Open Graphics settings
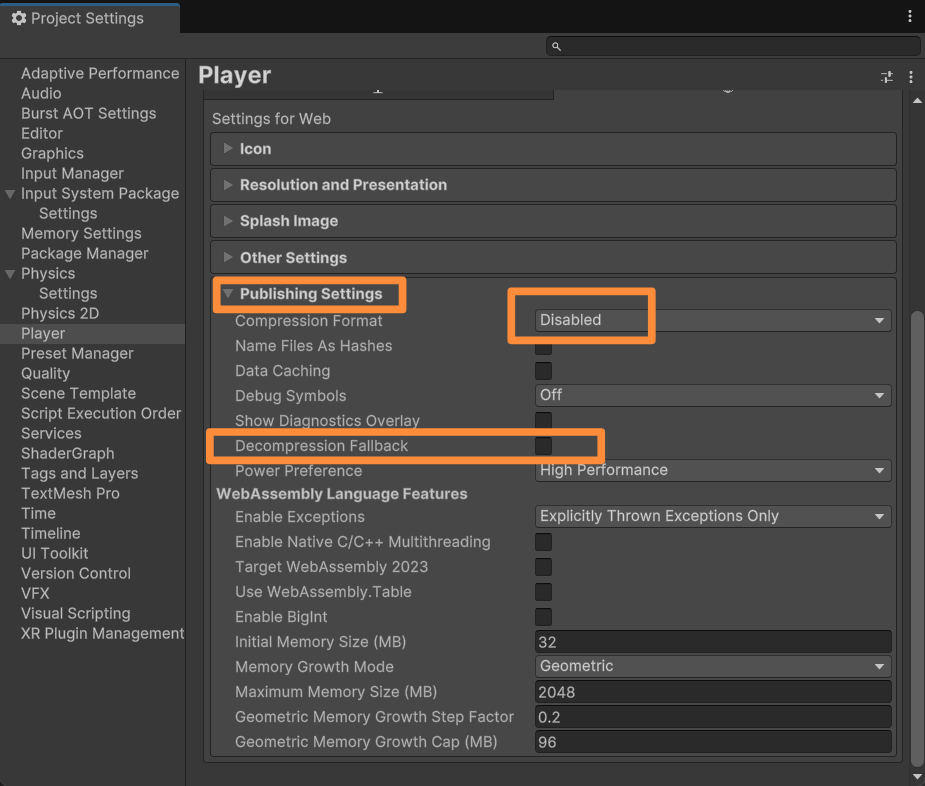Image resolution: width=925 pixels, height=786 pixels. (x=53, y=153)
